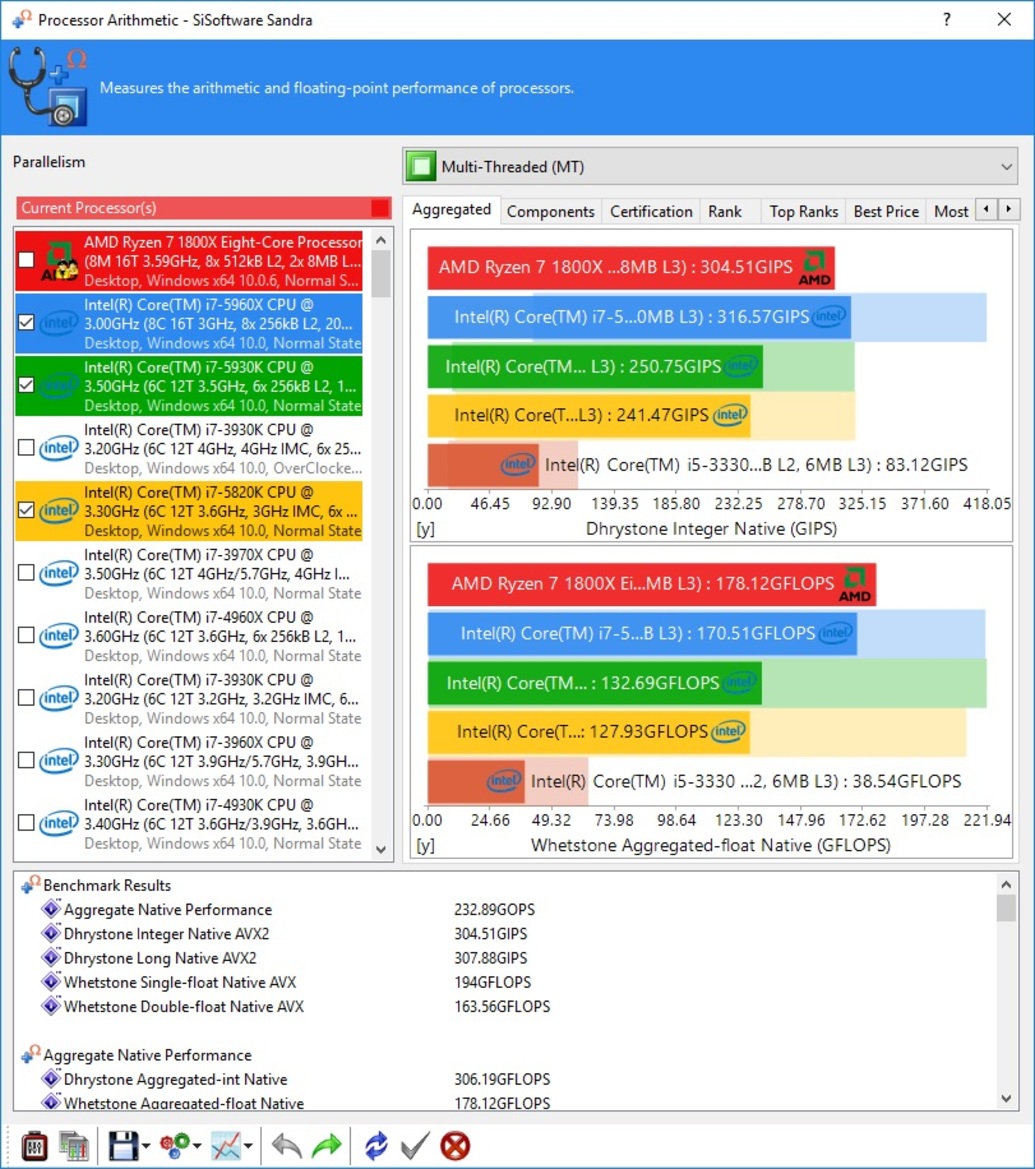Click the tab strip scroll-left arrow
The height and width of the screenshot is (1169, 1035).
point(987,209)
